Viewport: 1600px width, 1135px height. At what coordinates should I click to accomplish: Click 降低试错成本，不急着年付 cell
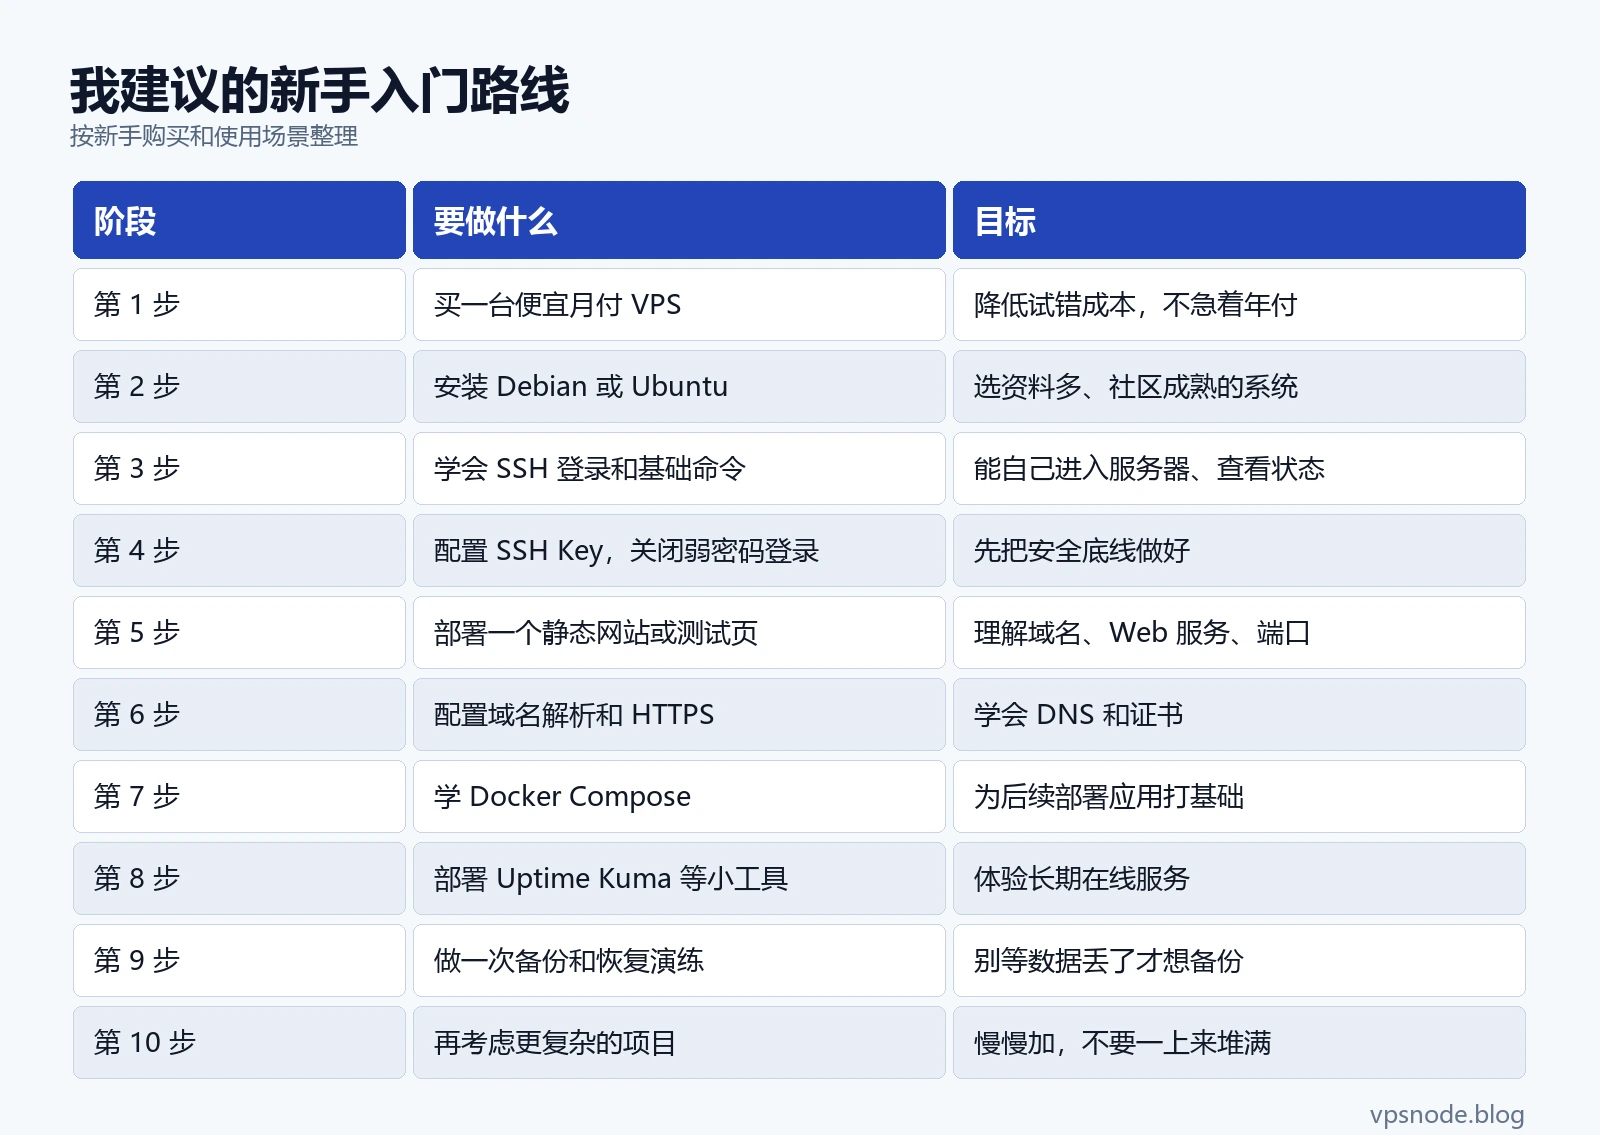point(1239,304)
